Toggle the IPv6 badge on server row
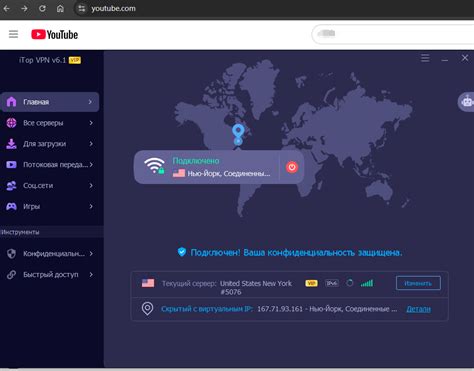This screenshot has width=474, height=371. point(332,283)
